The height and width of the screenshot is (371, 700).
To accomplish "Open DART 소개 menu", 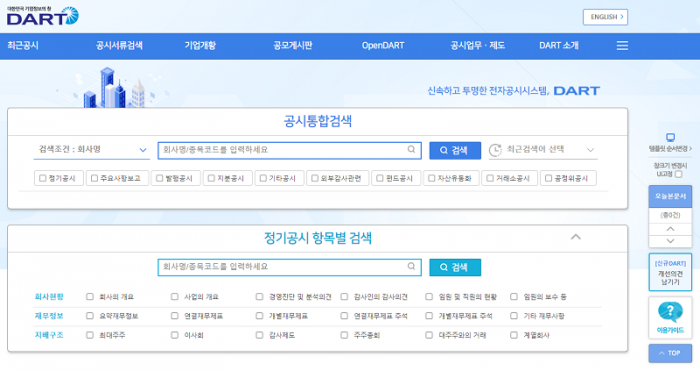I will point(559,46).
